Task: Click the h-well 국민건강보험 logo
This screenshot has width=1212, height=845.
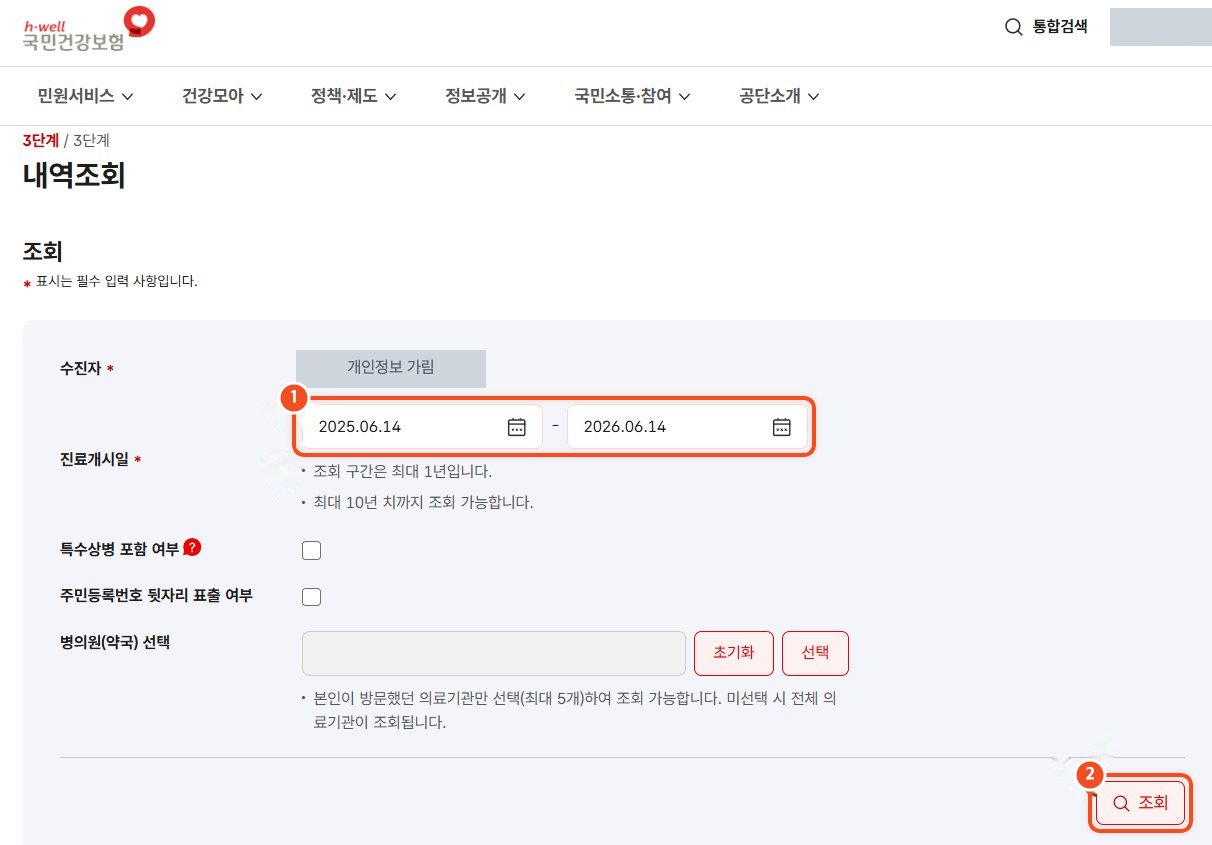Action: [88, 30]
